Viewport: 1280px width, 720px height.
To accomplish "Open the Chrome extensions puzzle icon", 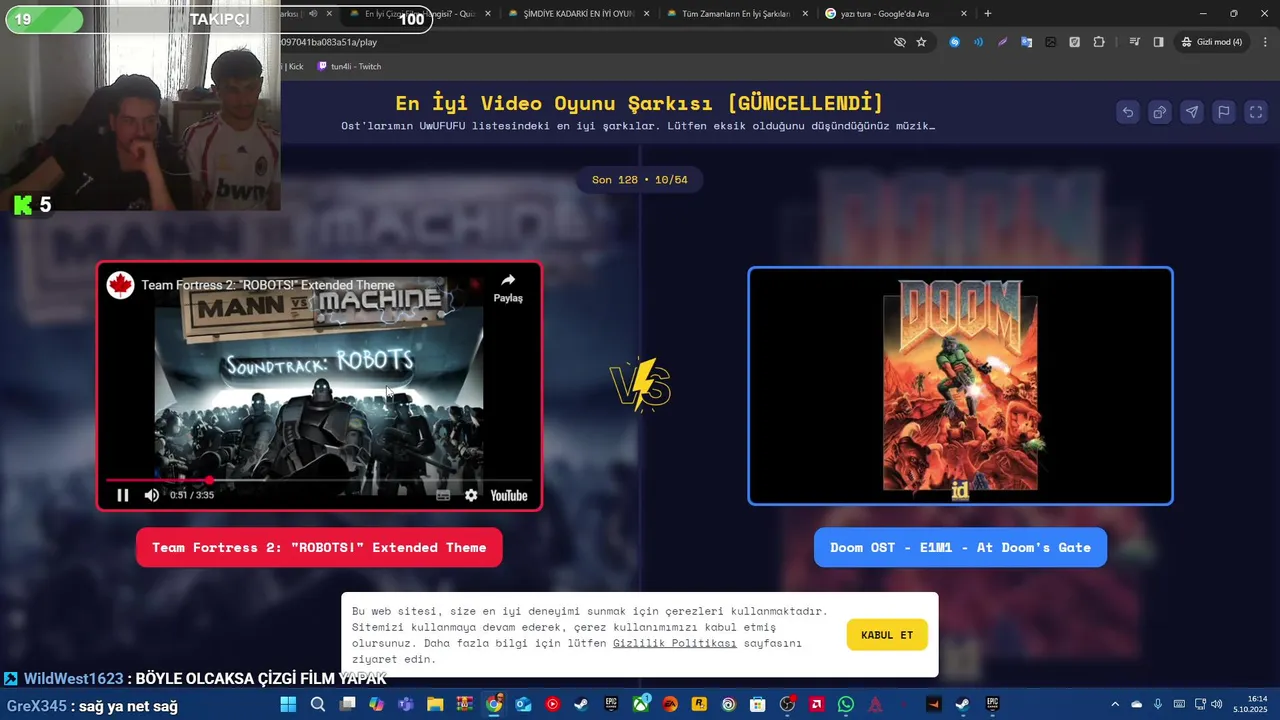I will pyautogui.click(x=1099, y=42).
